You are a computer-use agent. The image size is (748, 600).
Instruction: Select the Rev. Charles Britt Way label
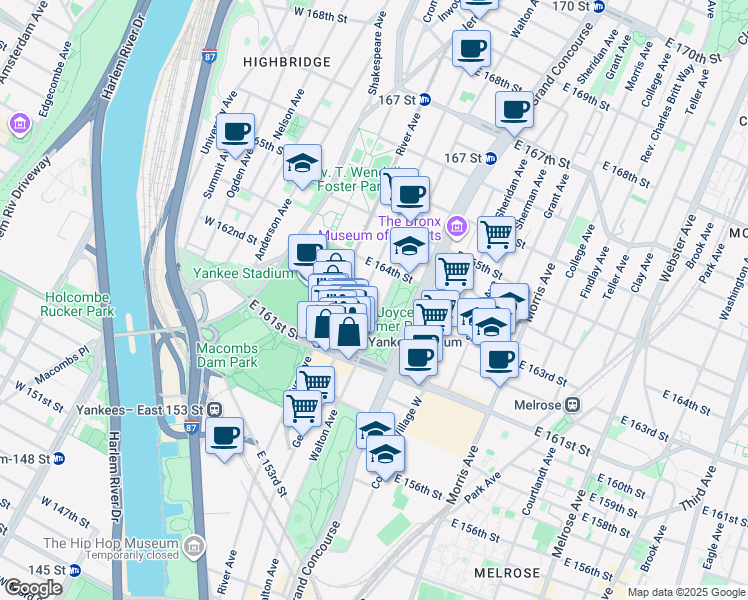[667, 114]
